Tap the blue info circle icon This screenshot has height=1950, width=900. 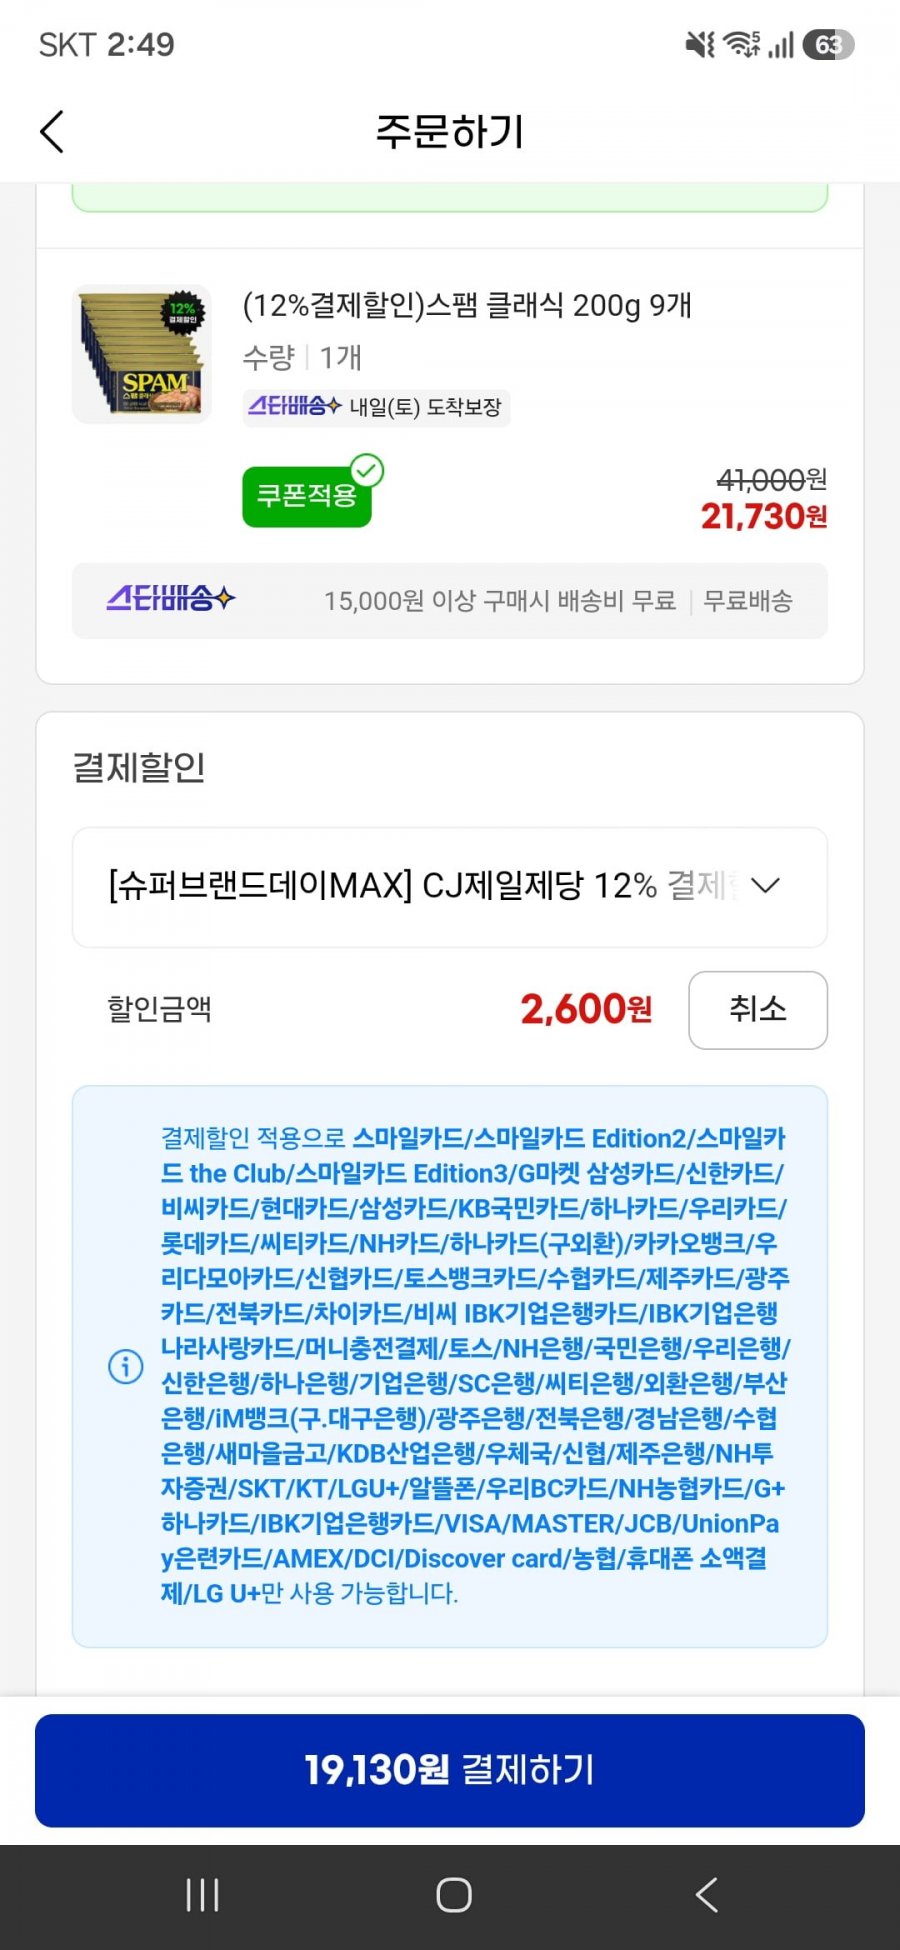coord(126,1366)
